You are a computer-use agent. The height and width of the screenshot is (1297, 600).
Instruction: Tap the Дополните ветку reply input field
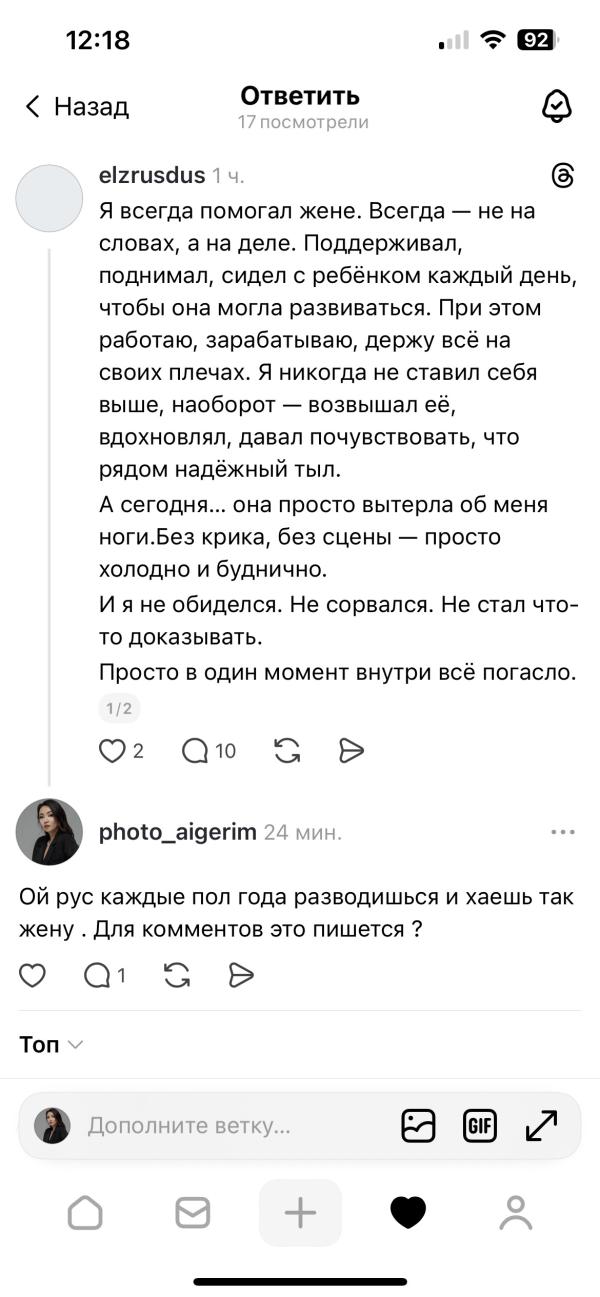click(200, 1125)
